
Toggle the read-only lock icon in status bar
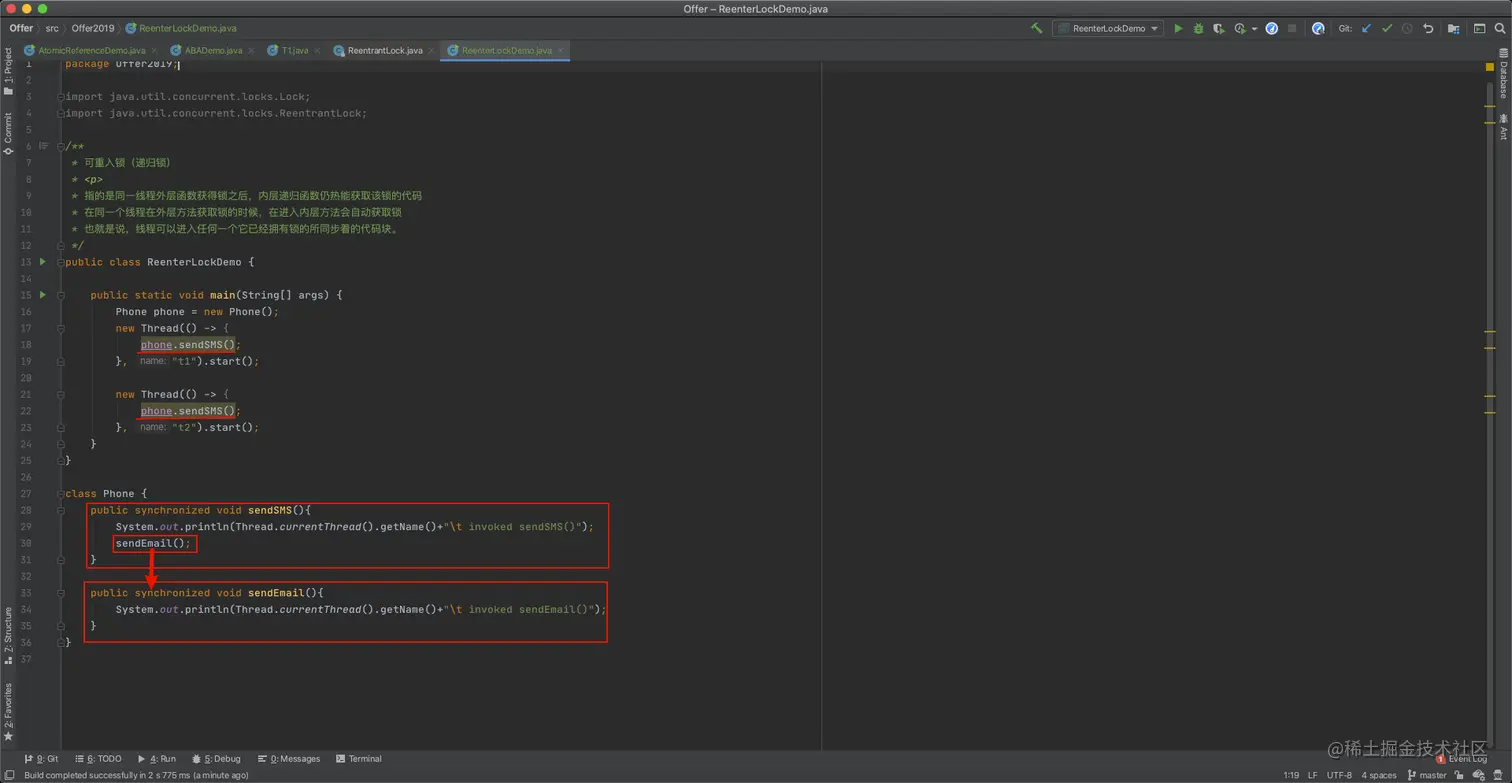click(x=1461, y=775)
